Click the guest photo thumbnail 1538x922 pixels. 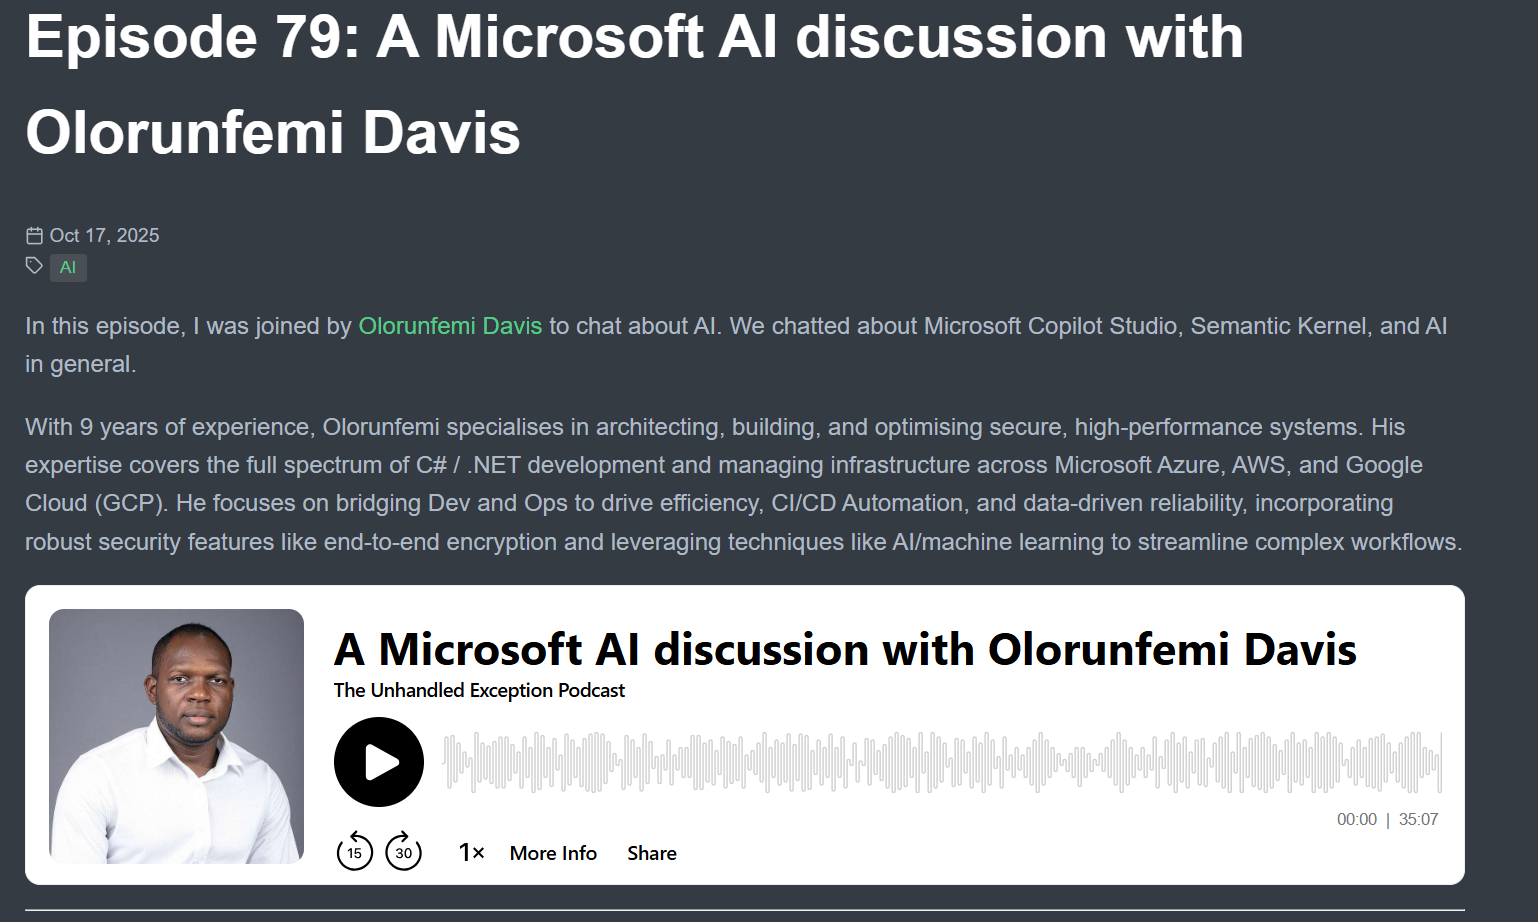(x=176, y=736)
